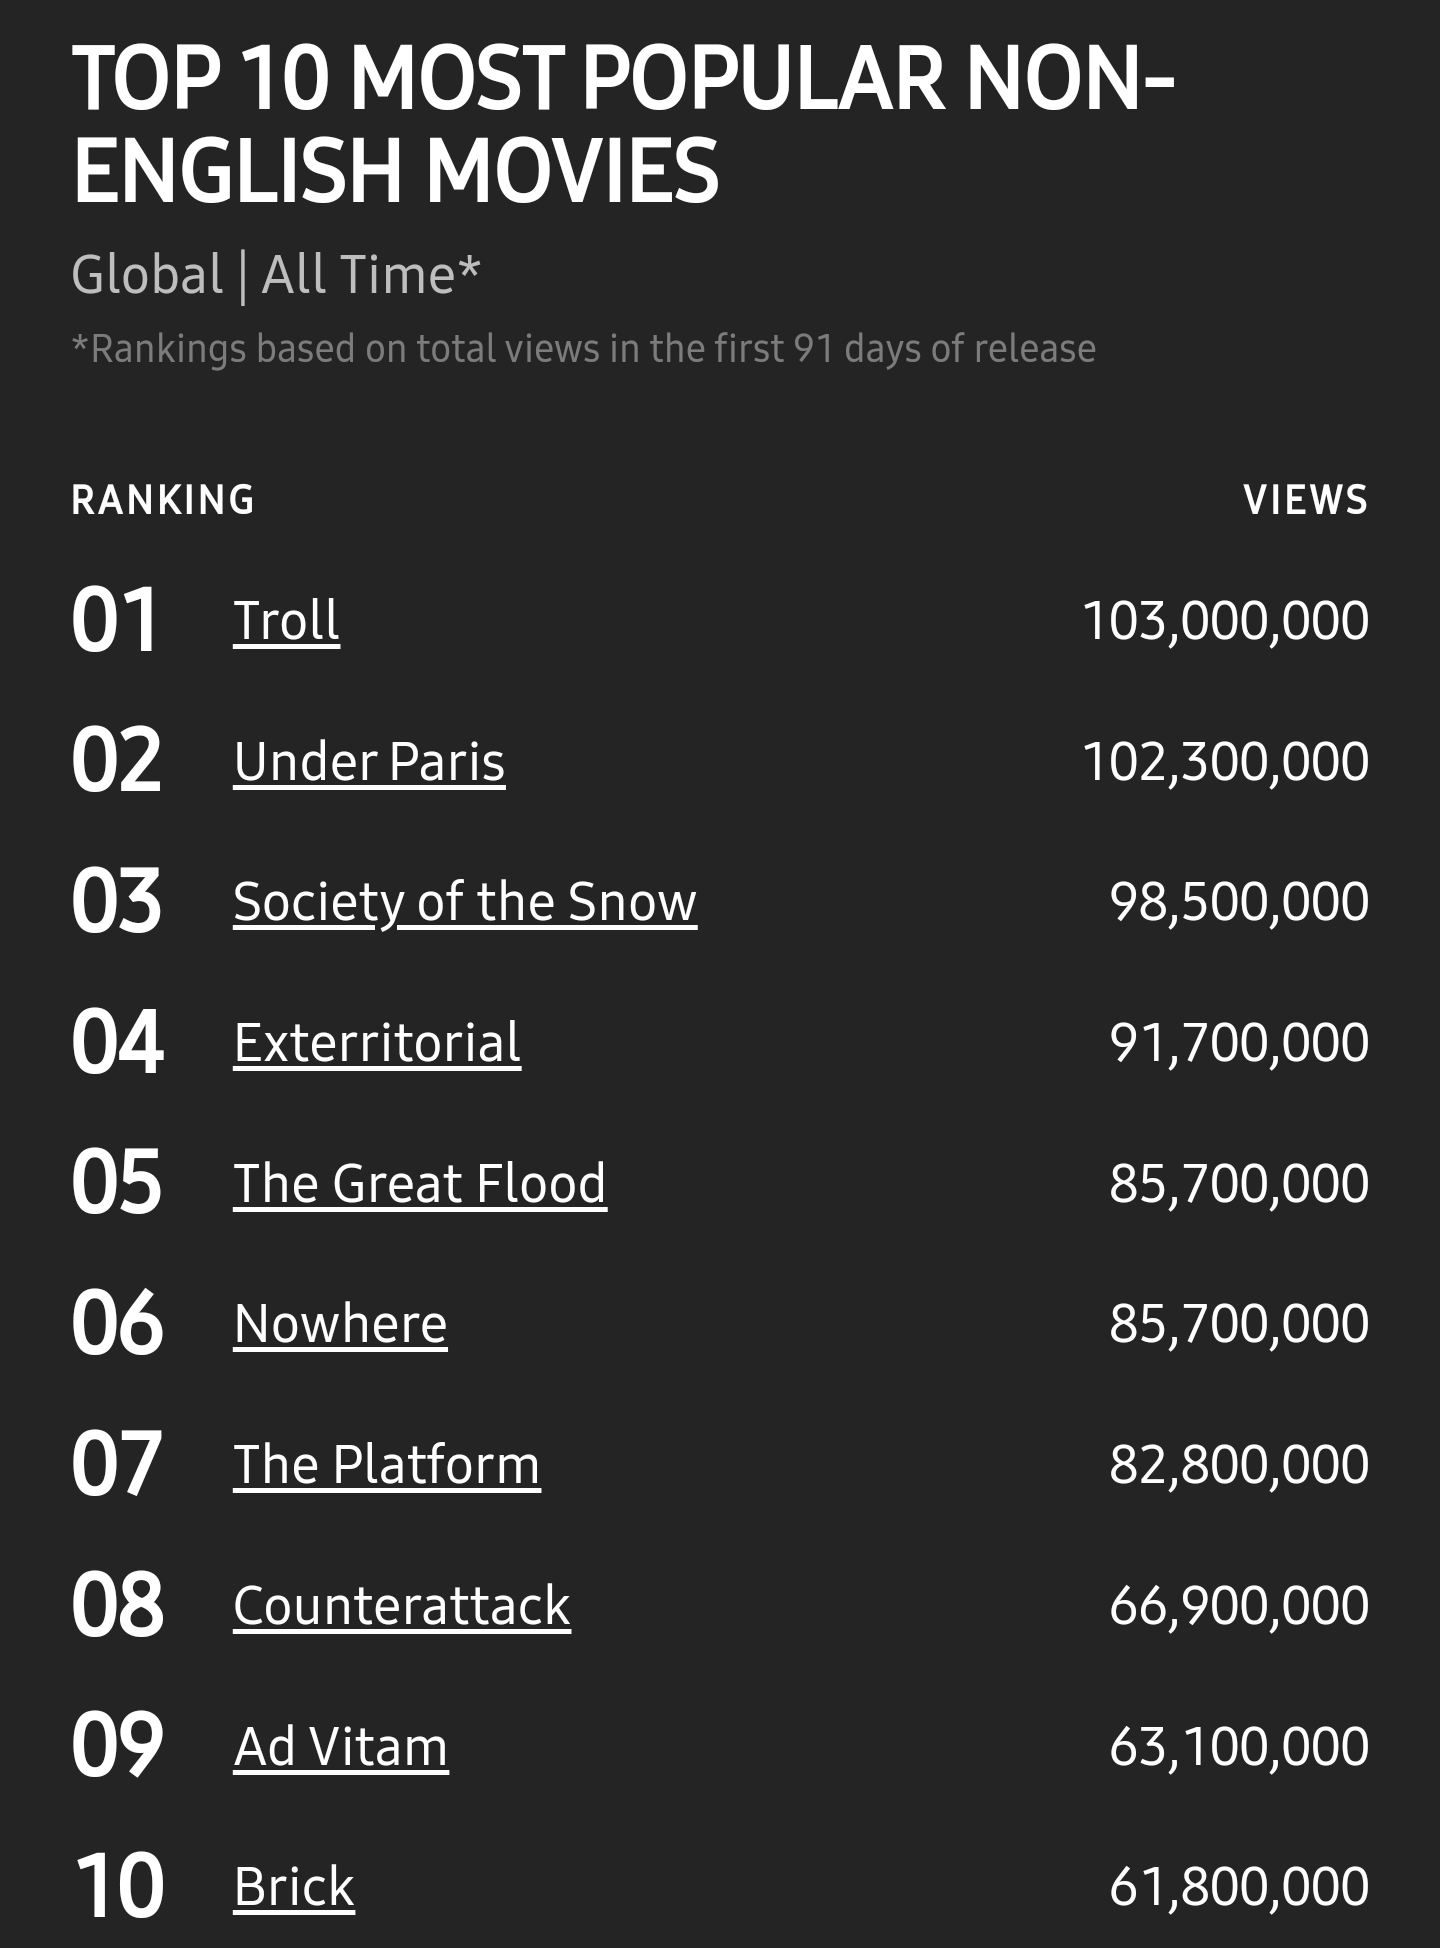
Task: Click the Top 10 Non-English Movies heading
Action: (x=622, y=124)
